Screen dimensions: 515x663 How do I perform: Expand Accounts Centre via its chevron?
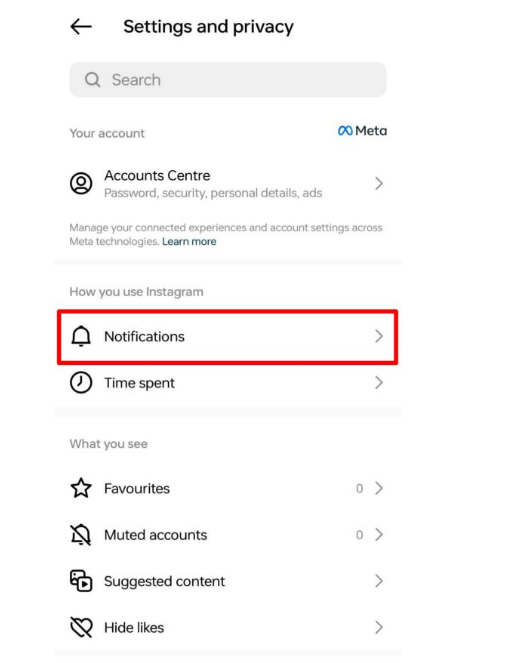click(x=379, y=184)
